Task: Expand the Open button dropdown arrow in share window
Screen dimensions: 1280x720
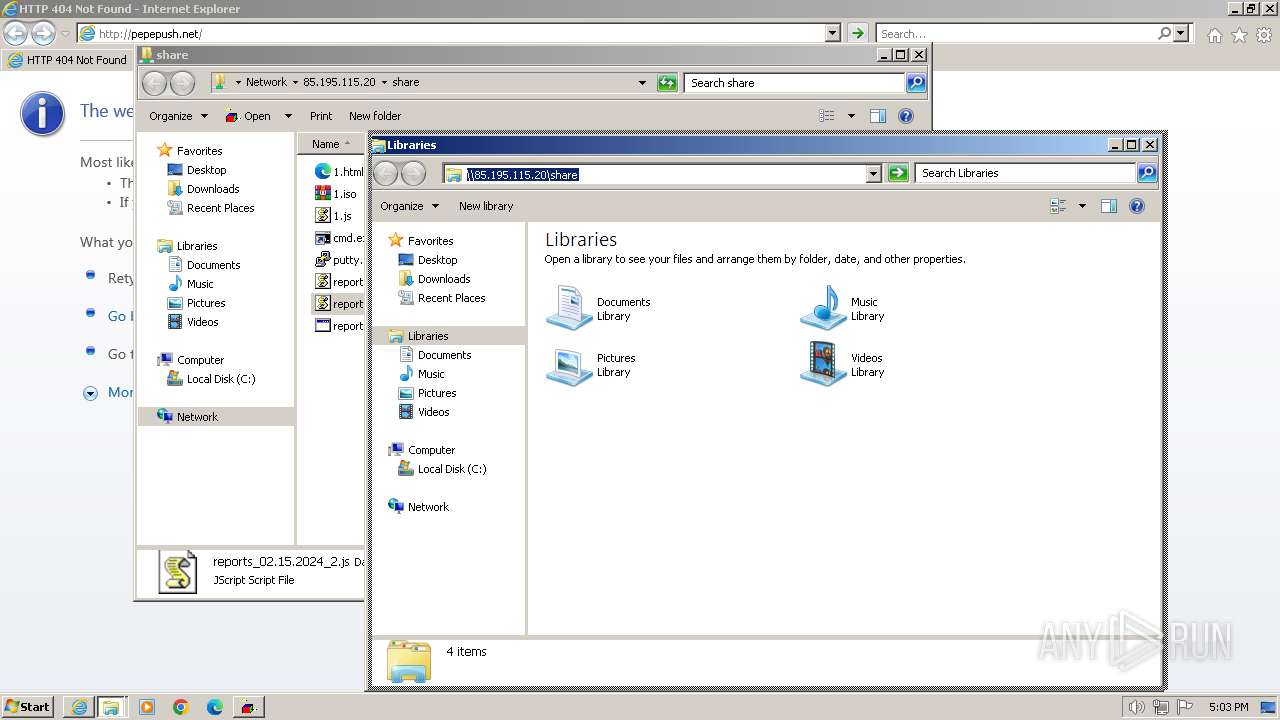Action: [288, 116]
